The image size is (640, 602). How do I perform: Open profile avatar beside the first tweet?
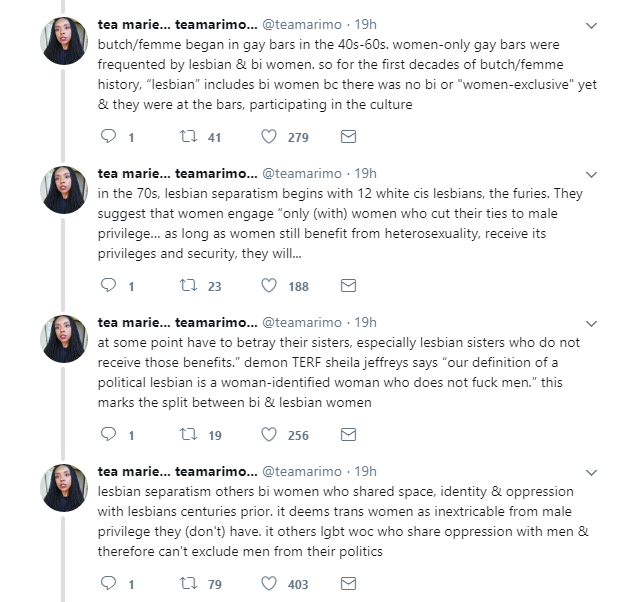click(63, 41)
